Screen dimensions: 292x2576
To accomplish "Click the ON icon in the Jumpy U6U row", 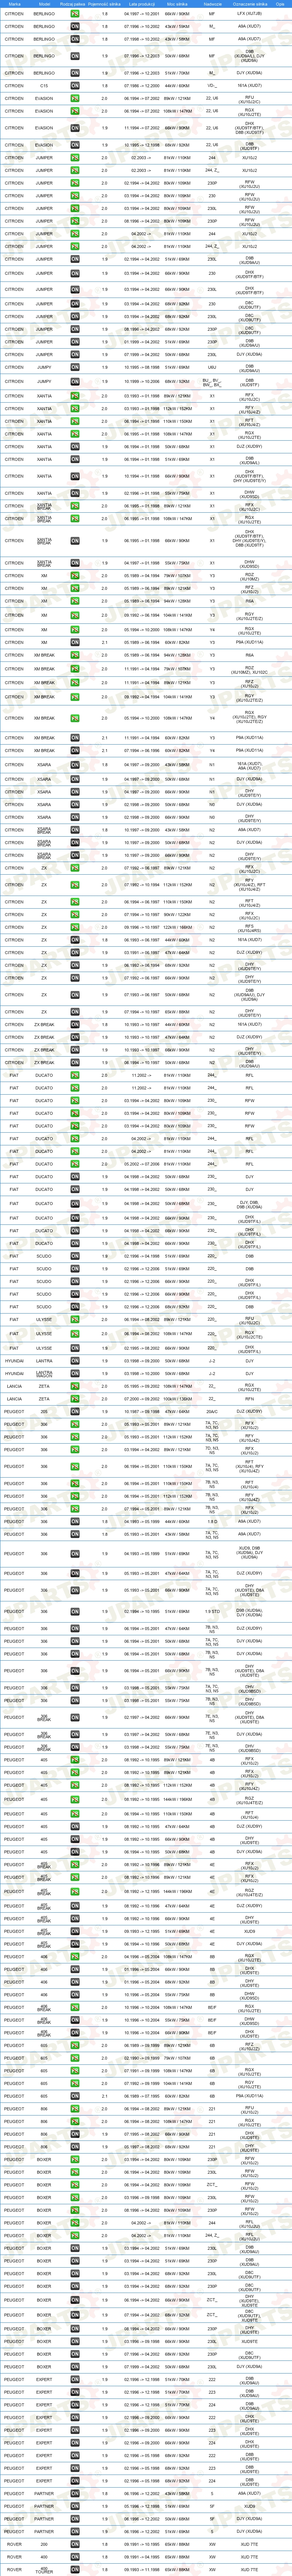I will pos(75,367).
